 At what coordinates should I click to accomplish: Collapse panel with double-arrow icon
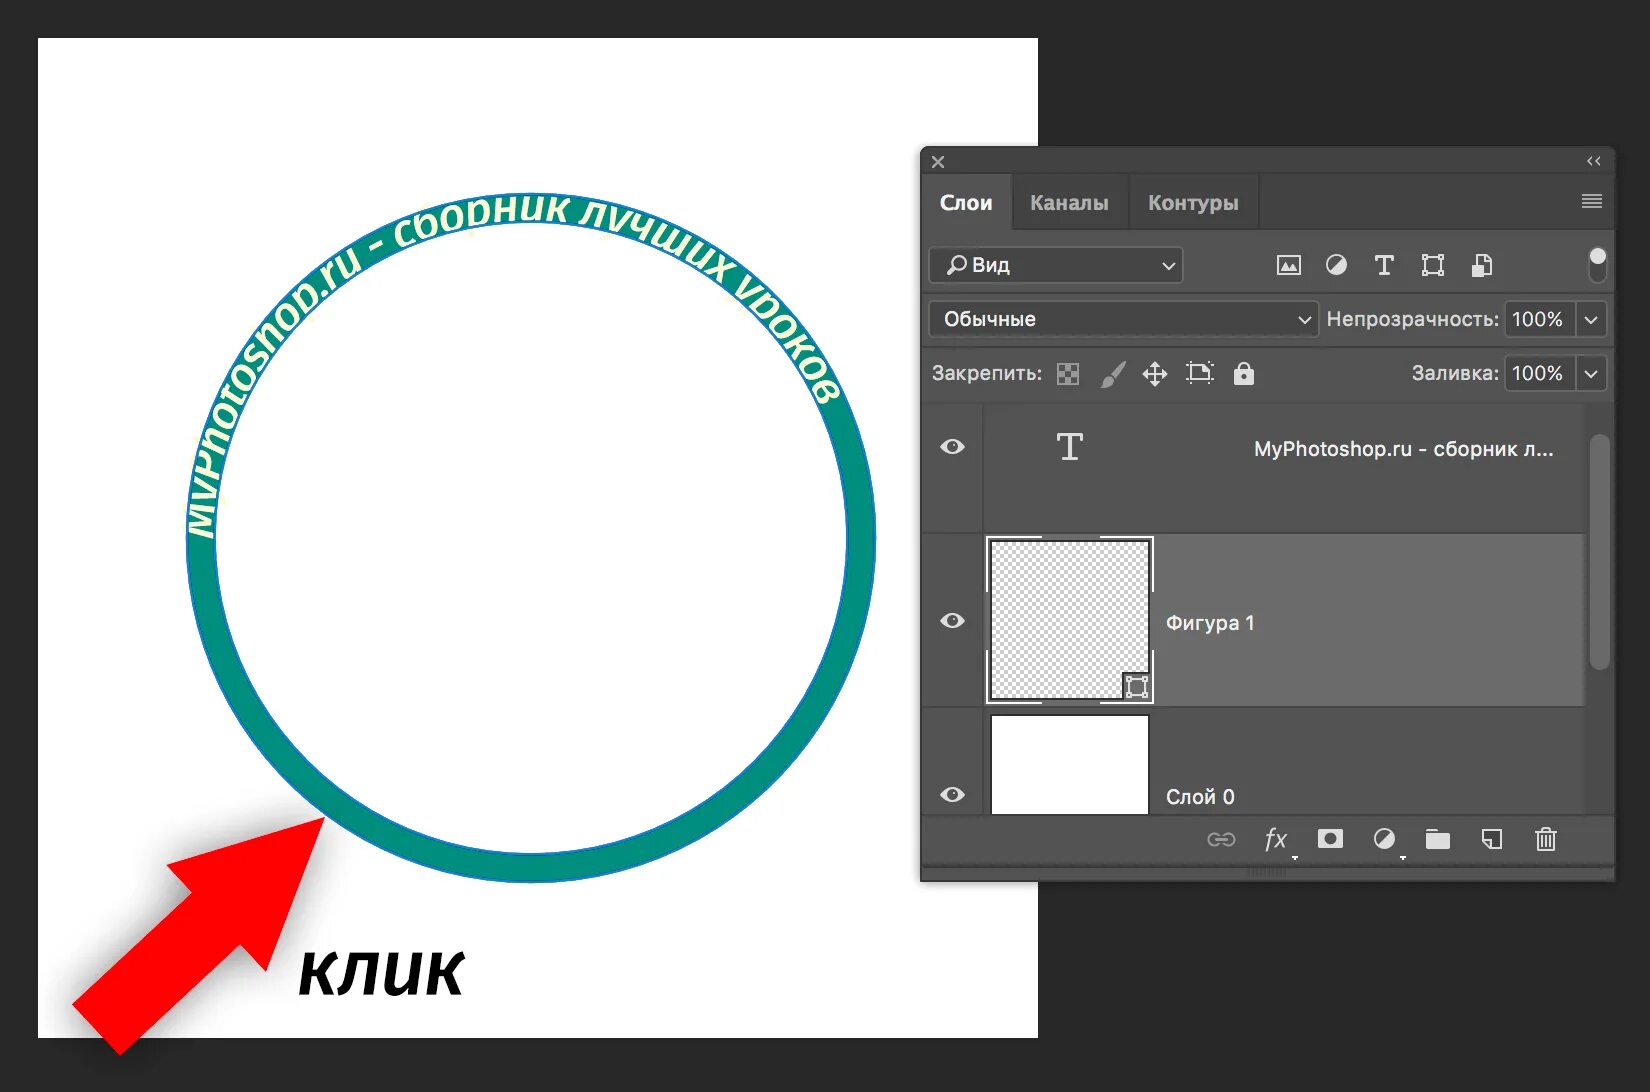(1594, 161)
